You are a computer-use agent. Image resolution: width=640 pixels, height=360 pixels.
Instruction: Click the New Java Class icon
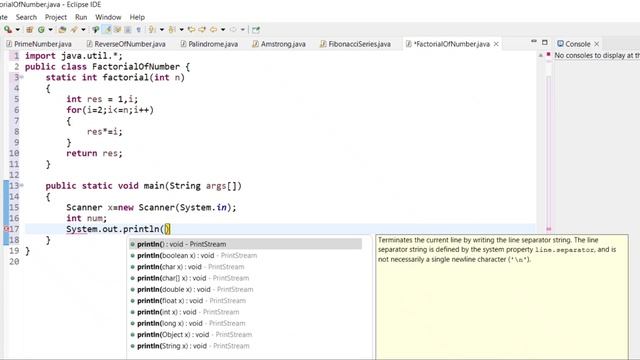coord(41,29)
